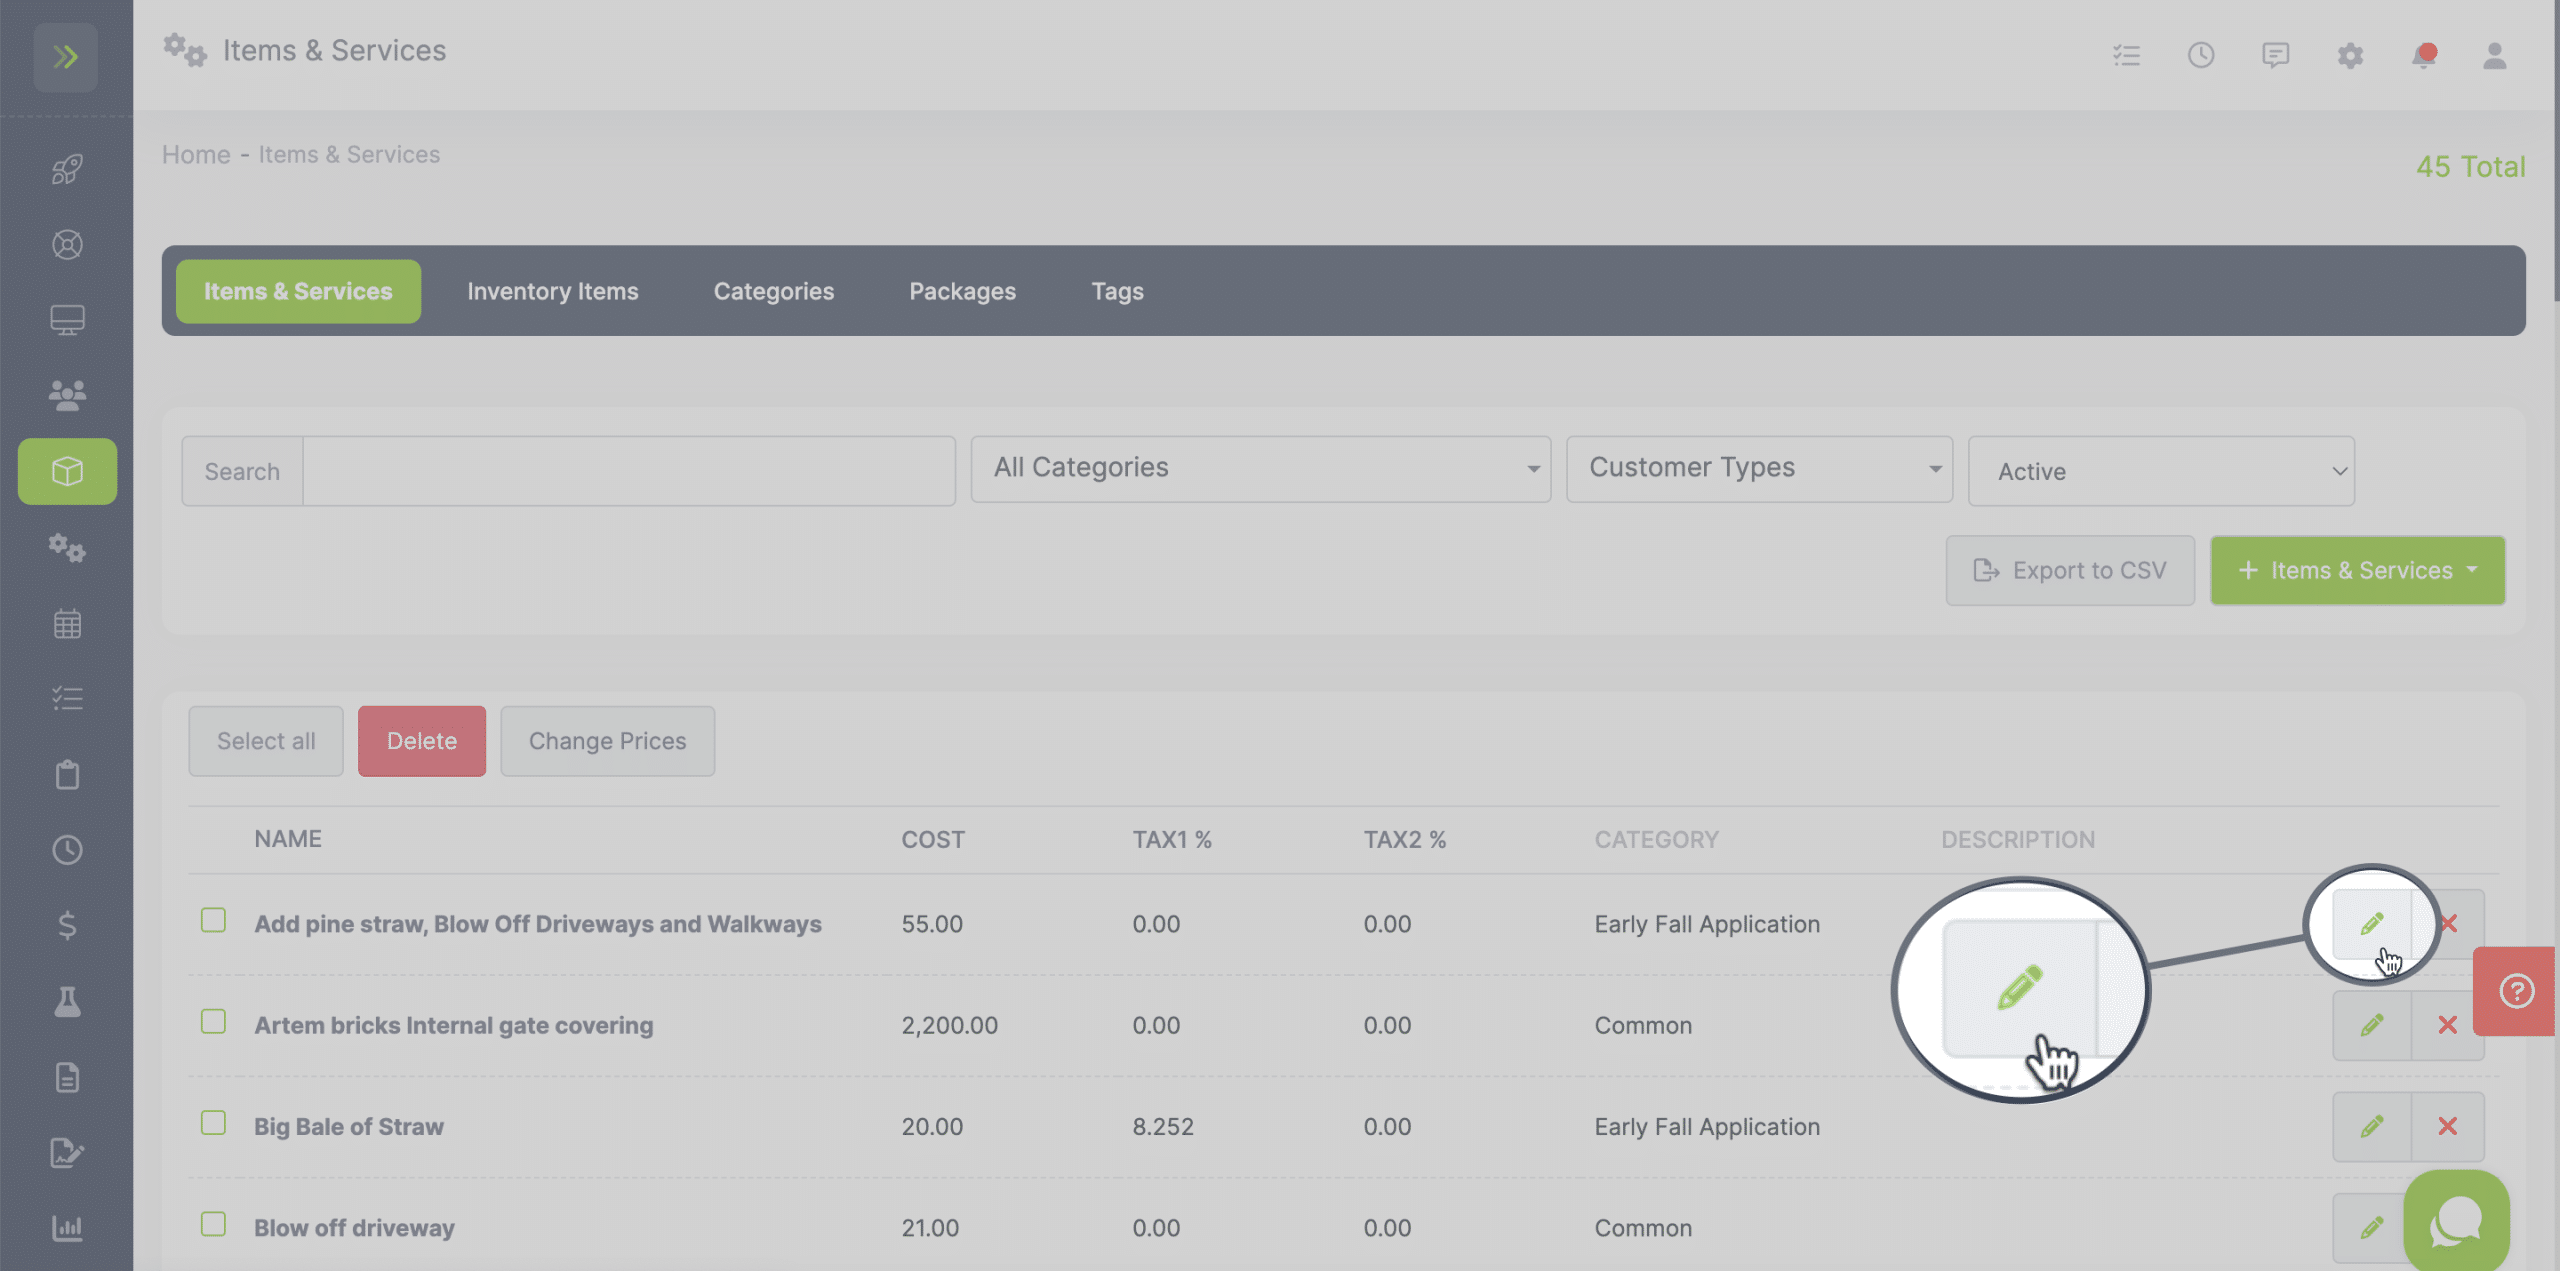
Task: Open the customers group sidebar icon
Action: click(x=67, y=396)
